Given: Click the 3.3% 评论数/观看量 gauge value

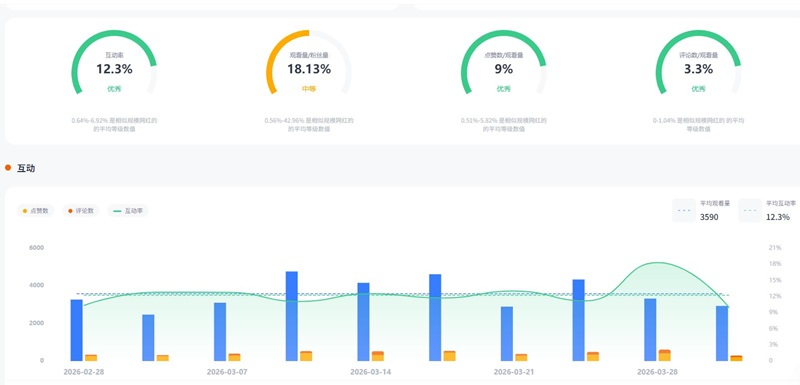Looking at the screenshot, I should (x=698, y=69).
